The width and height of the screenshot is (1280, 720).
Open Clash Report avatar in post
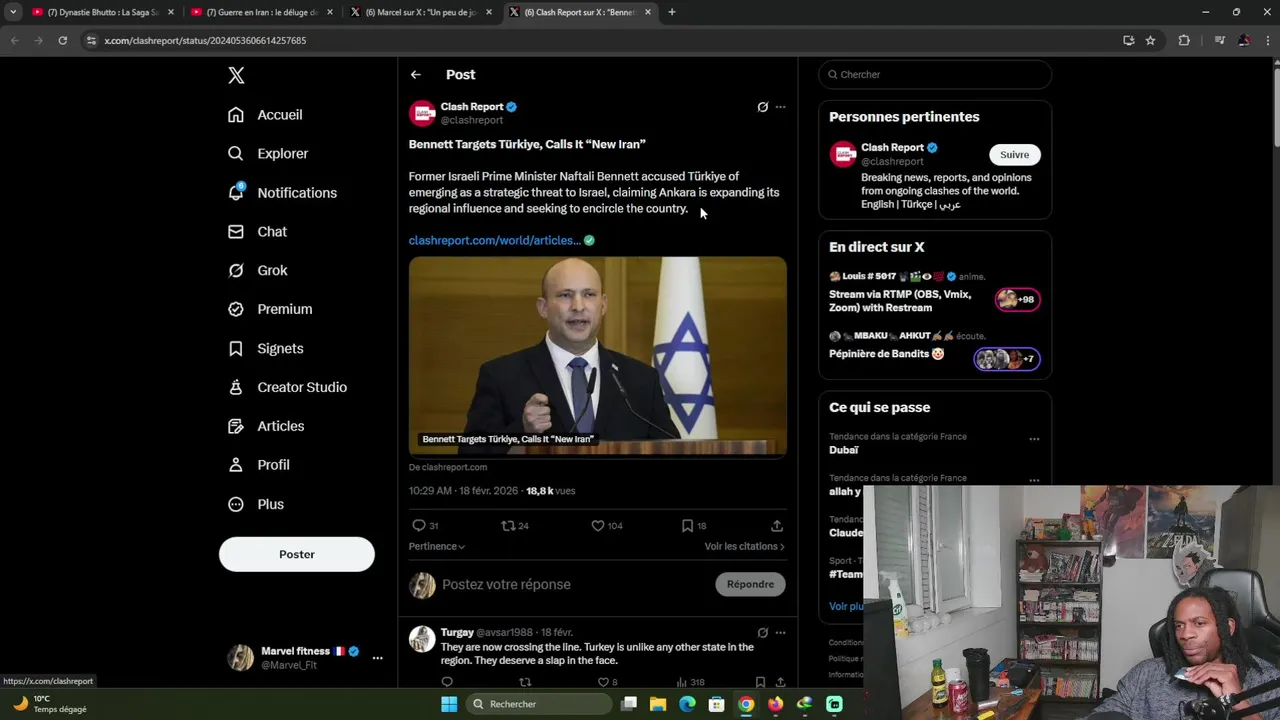click(x=422, y=113)
